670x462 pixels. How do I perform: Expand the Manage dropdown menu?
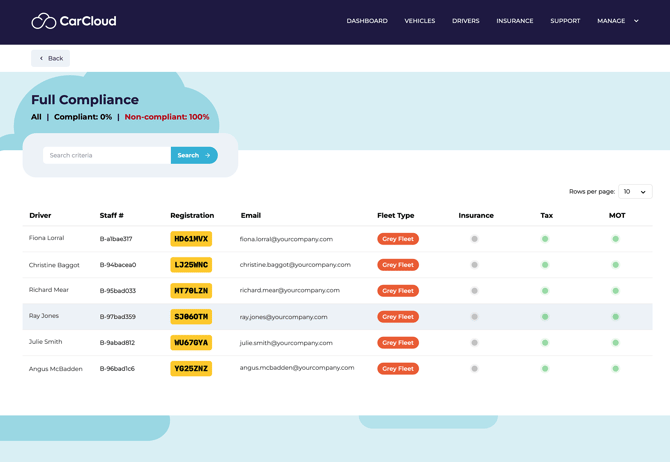click(618, 21)
